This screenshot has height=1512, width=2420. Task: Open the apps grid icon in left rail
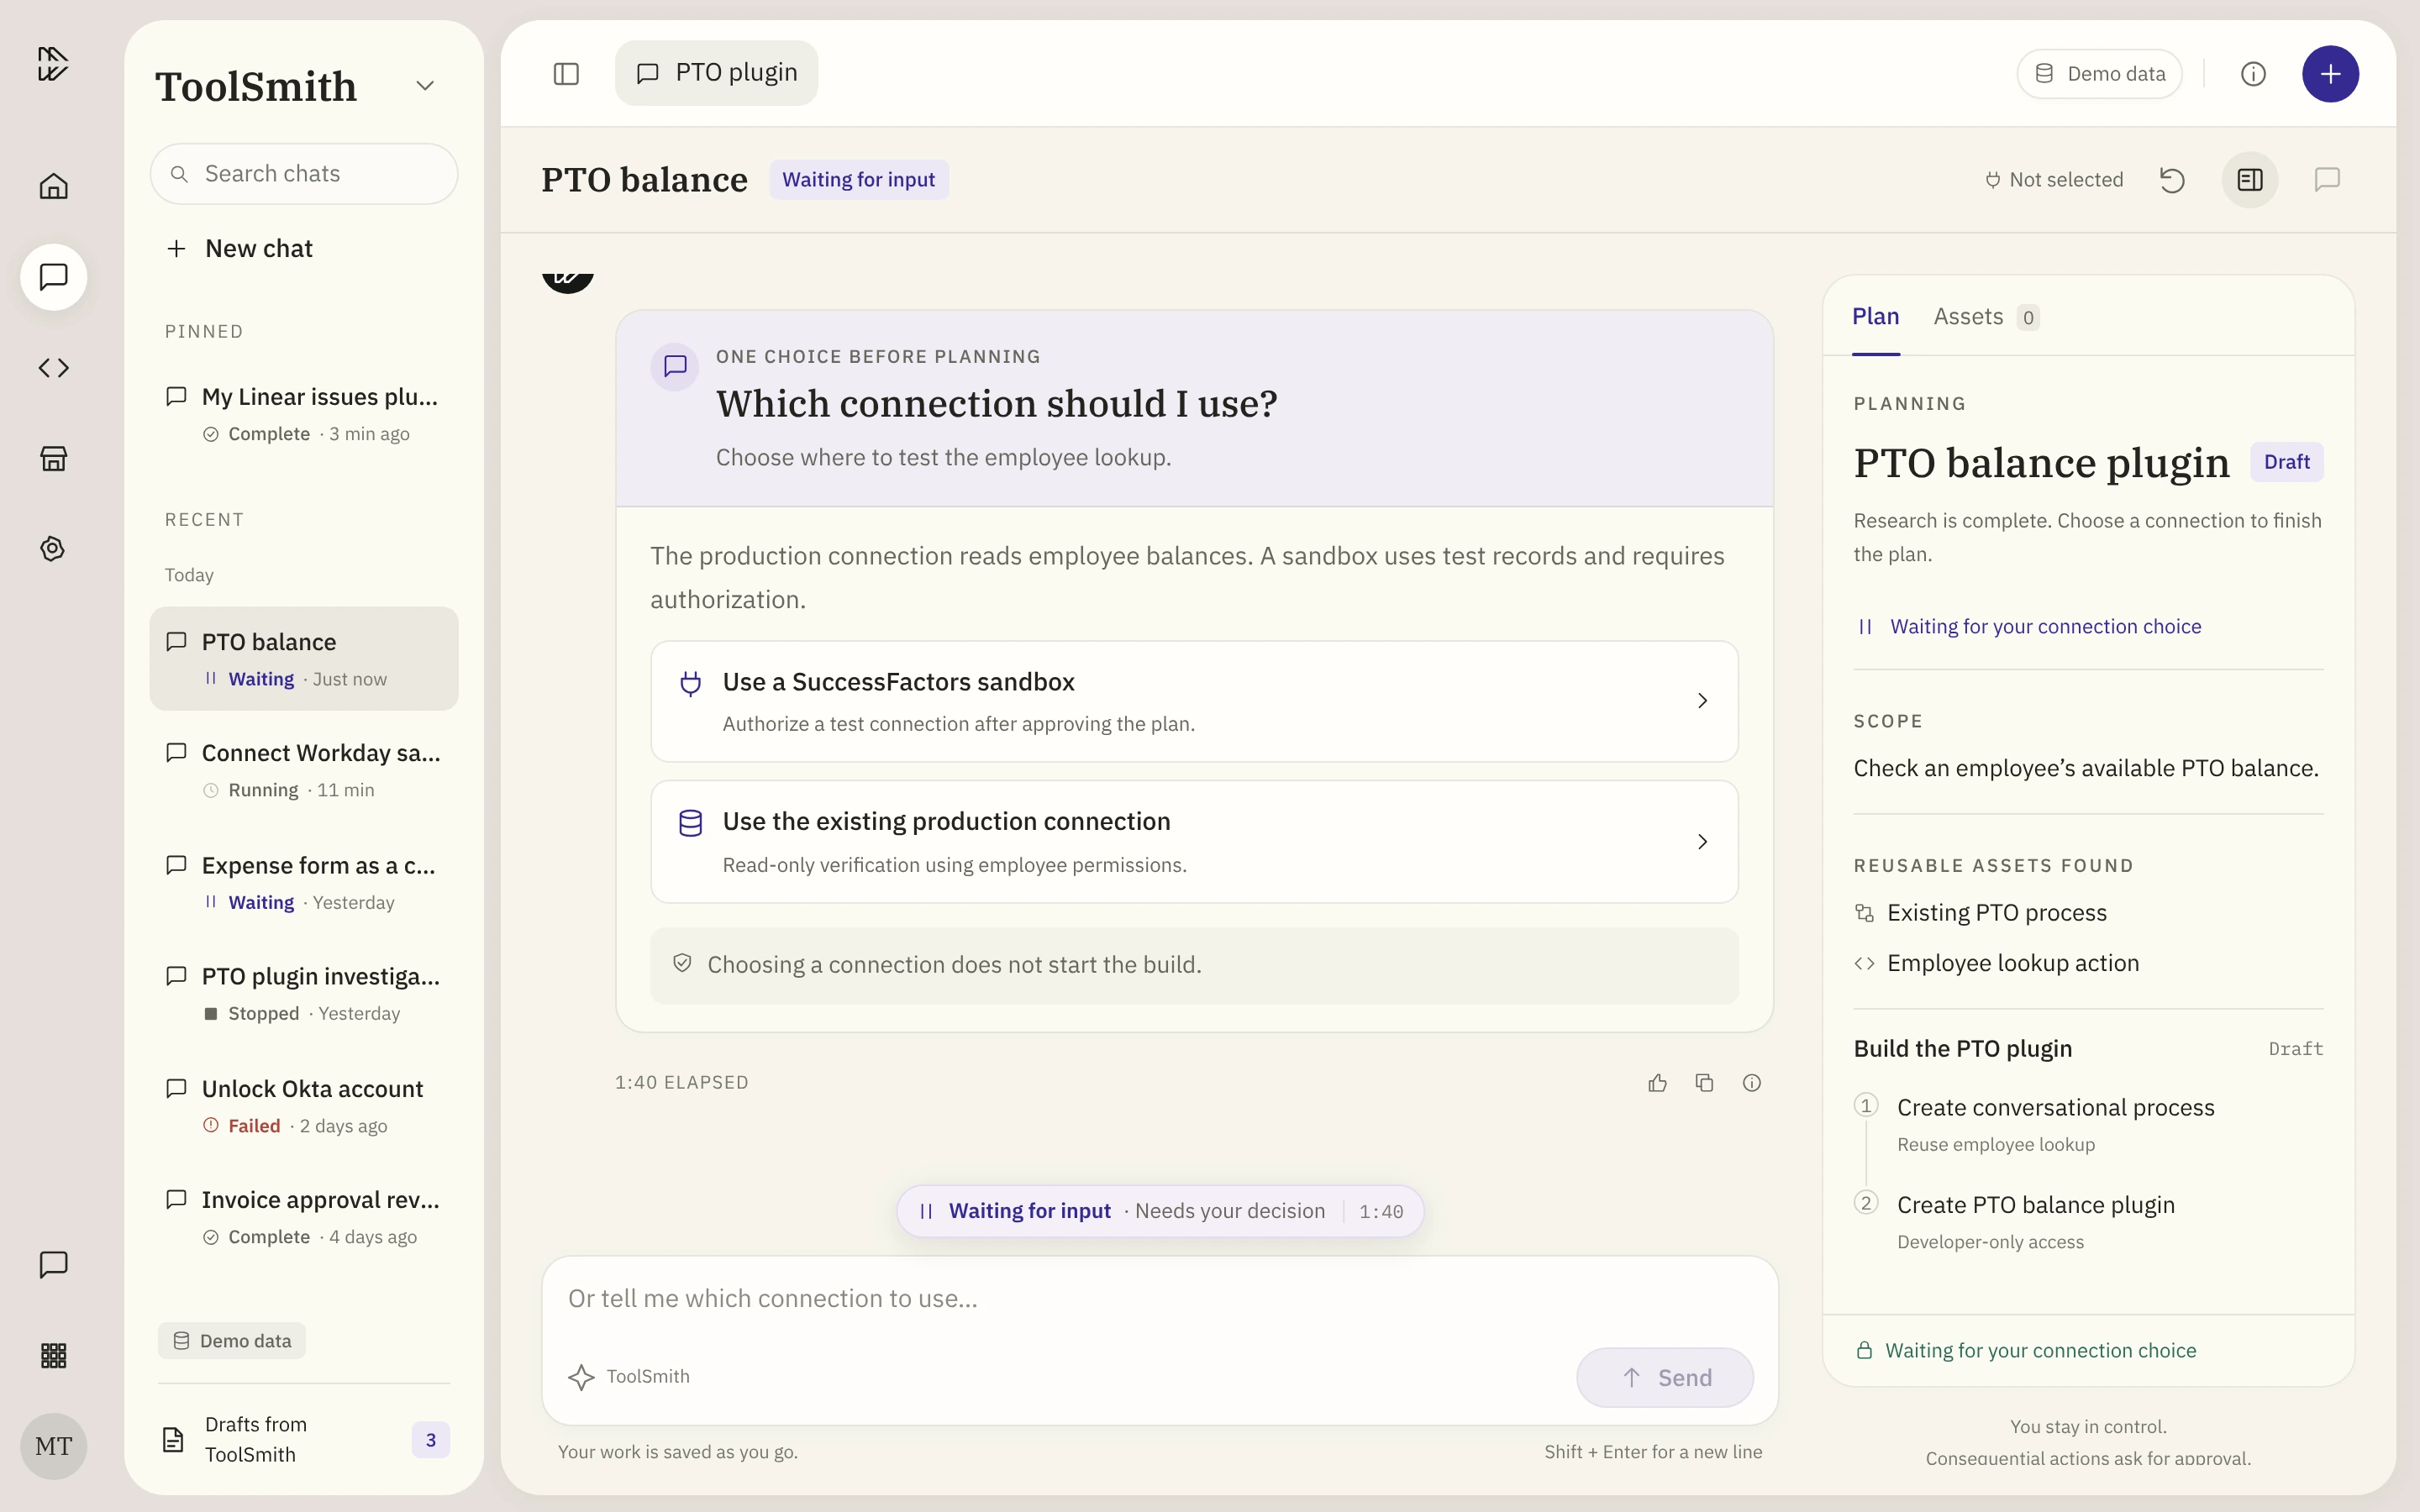[53, 1355]
